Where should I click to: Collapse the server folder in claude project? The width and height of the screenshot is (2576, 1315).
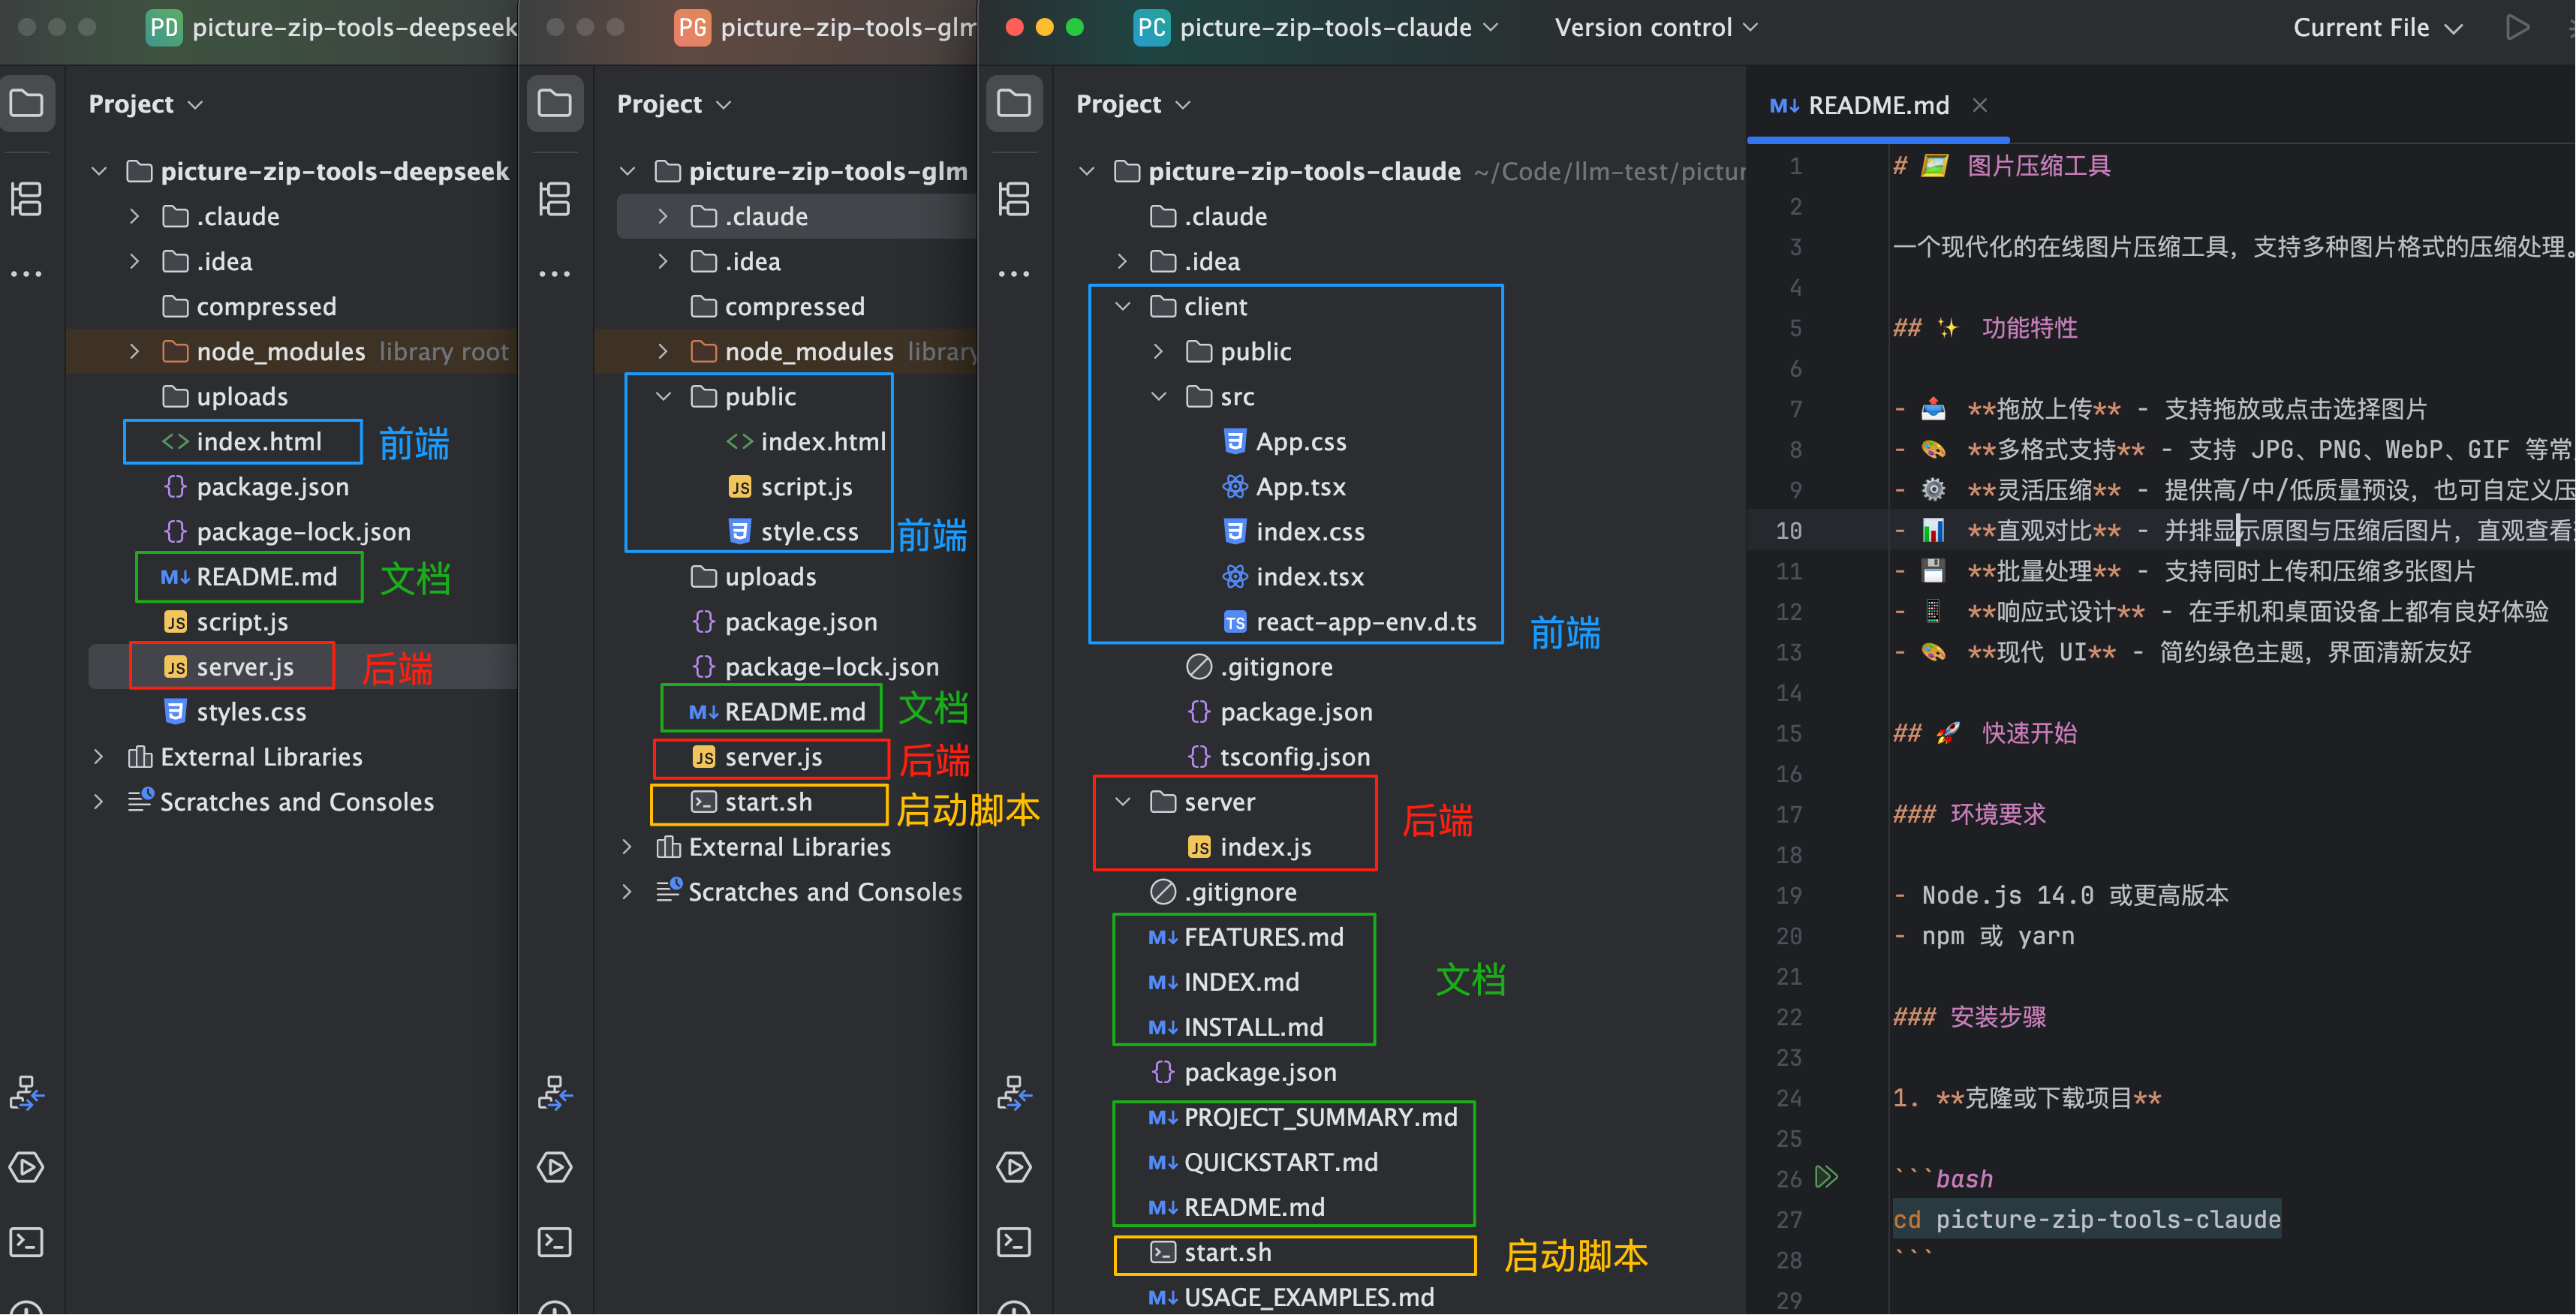click(x=1123, y=802)
